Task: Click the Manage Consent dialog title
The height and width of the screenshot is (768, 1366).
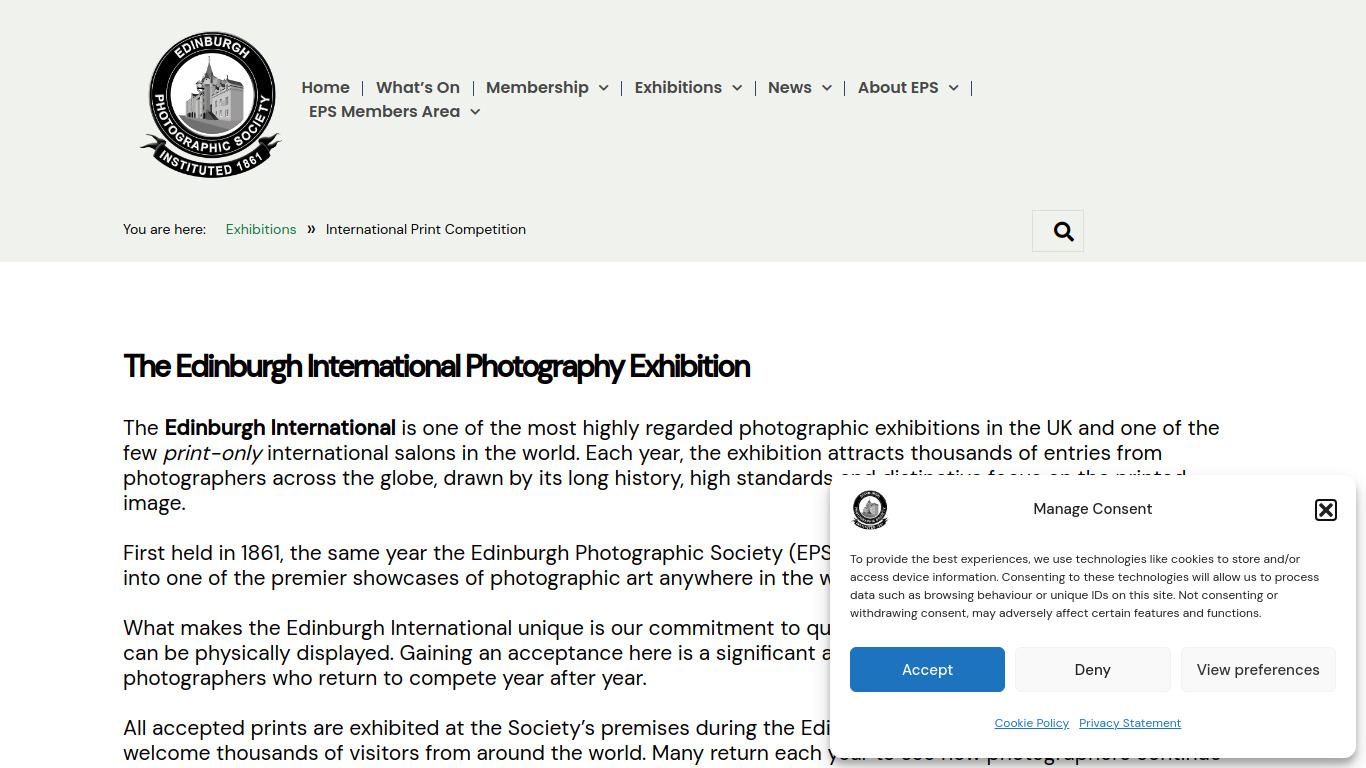Action: click(1093, 509)
